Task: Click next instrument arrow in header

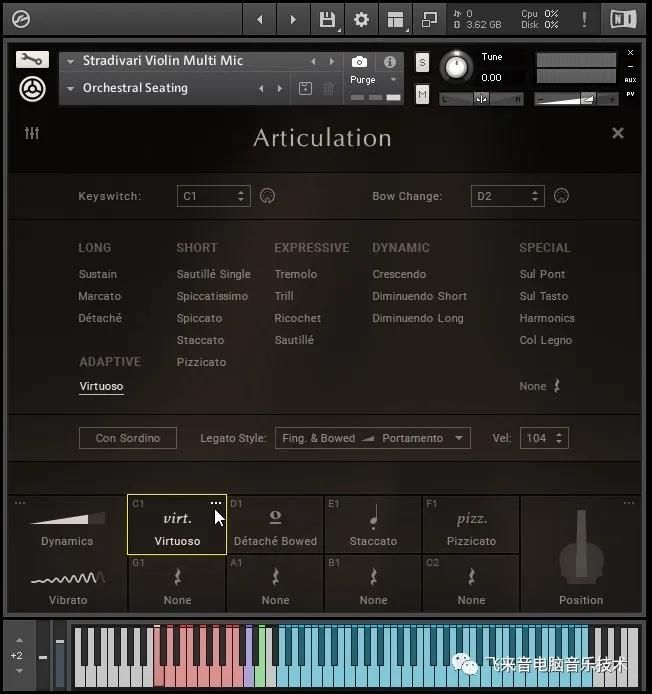Action: 332,62
